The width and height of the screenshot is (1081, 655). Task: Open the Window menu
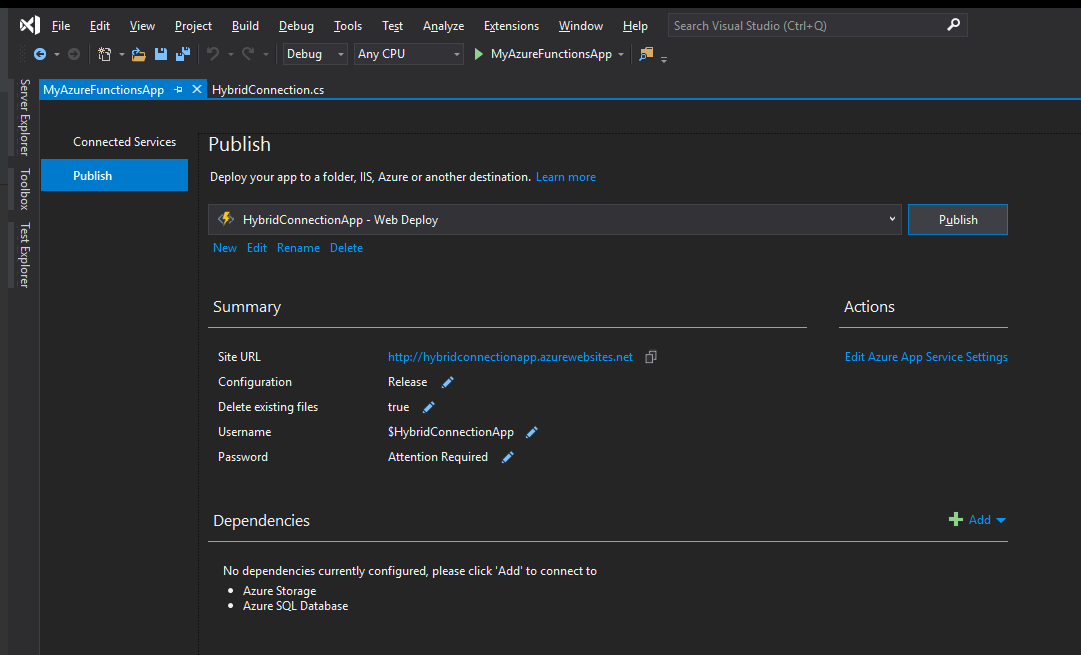[580, 26]
